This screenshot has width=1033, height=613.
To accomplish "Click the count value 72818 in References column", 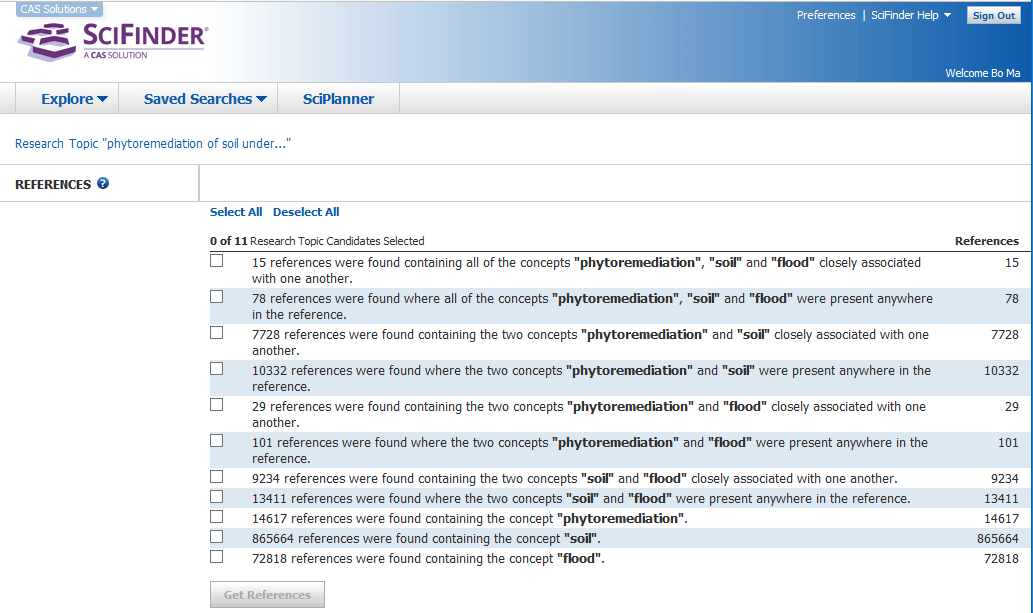I will pyautogui.click(x=1001, y=559).
